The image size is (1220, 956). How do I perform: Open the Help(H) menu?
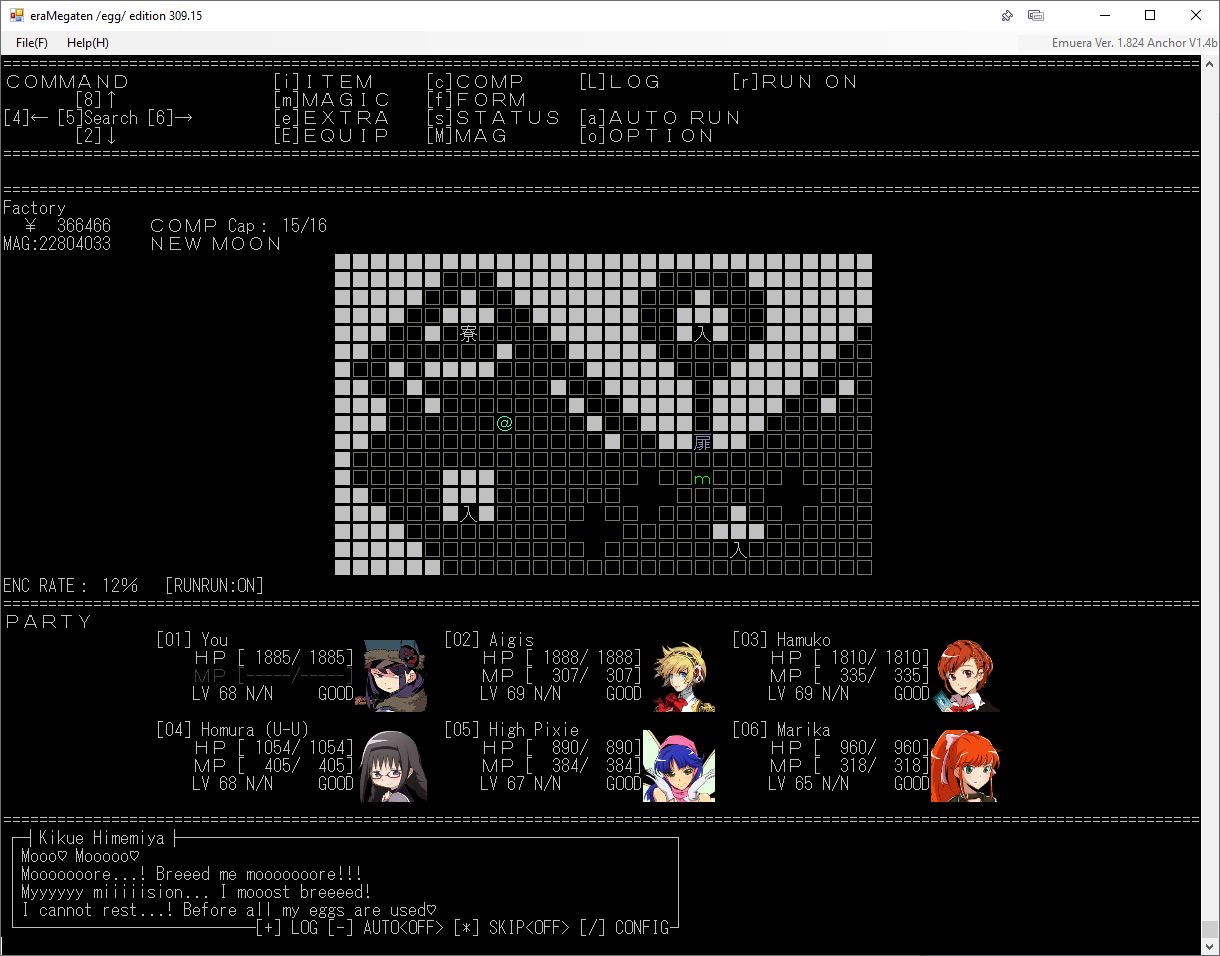click(88, 43)
